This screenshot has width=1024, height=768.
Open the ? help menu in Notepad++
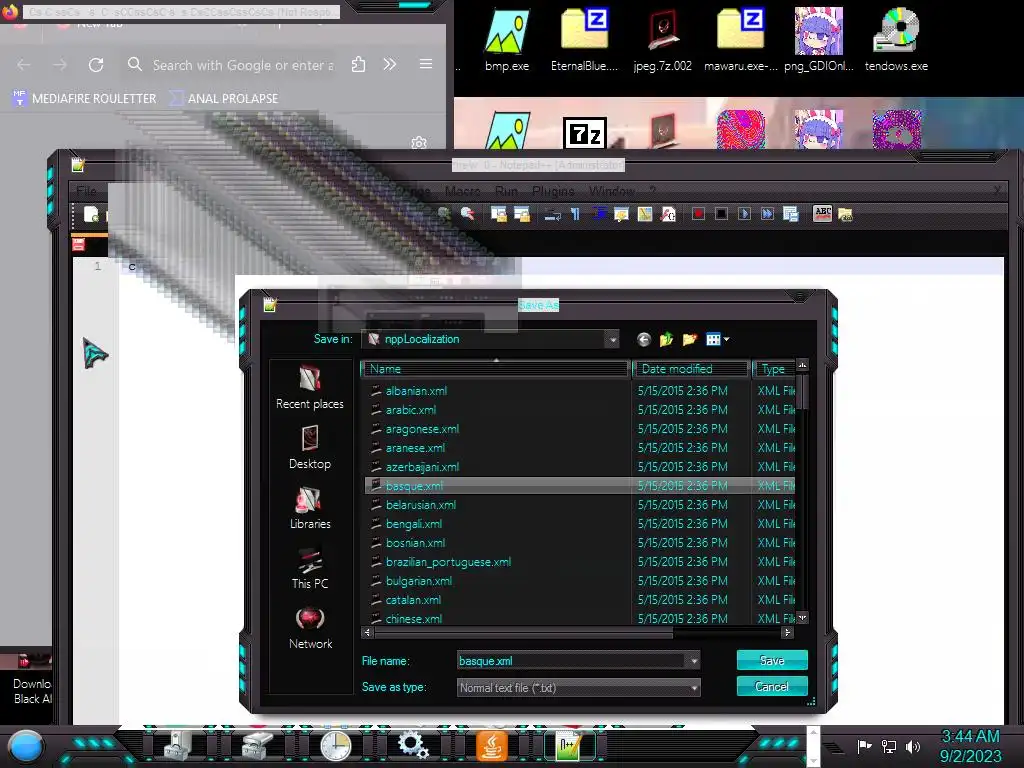[x=652, y=191]
